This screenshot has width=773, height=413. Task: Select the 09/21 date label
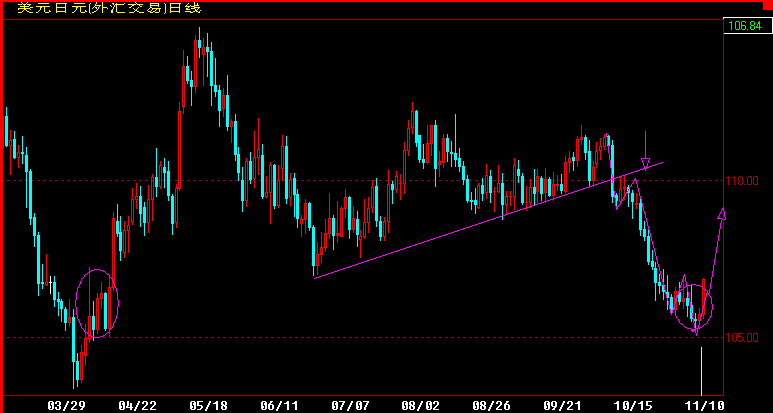562,406
